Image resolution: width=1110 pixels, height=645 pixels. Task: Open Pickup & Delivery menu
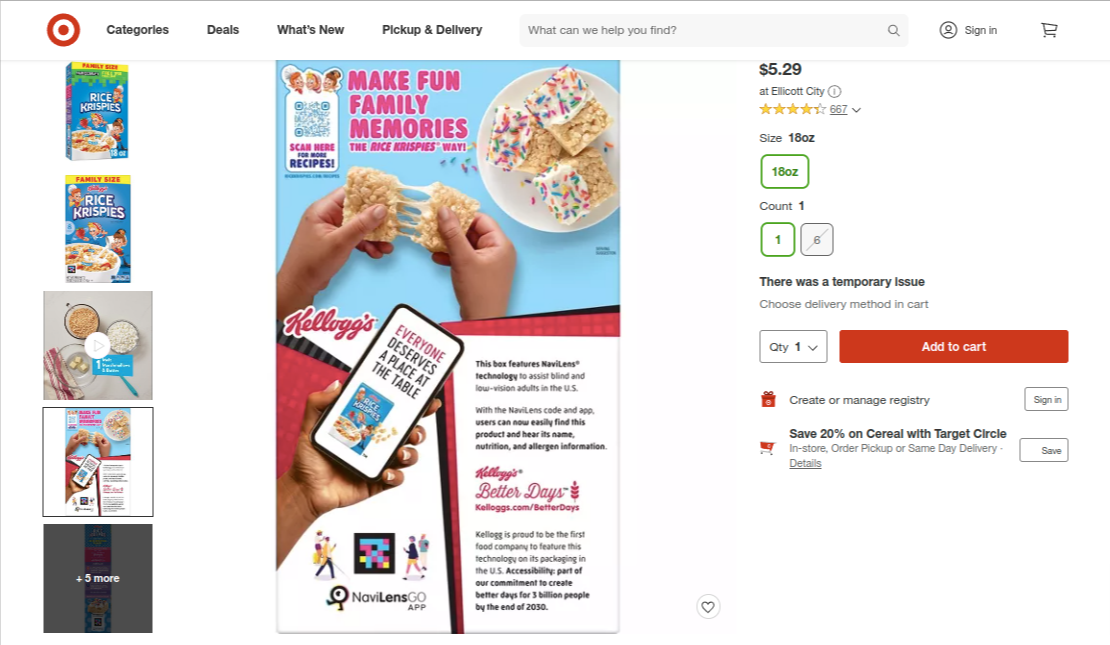coord(432,30)
